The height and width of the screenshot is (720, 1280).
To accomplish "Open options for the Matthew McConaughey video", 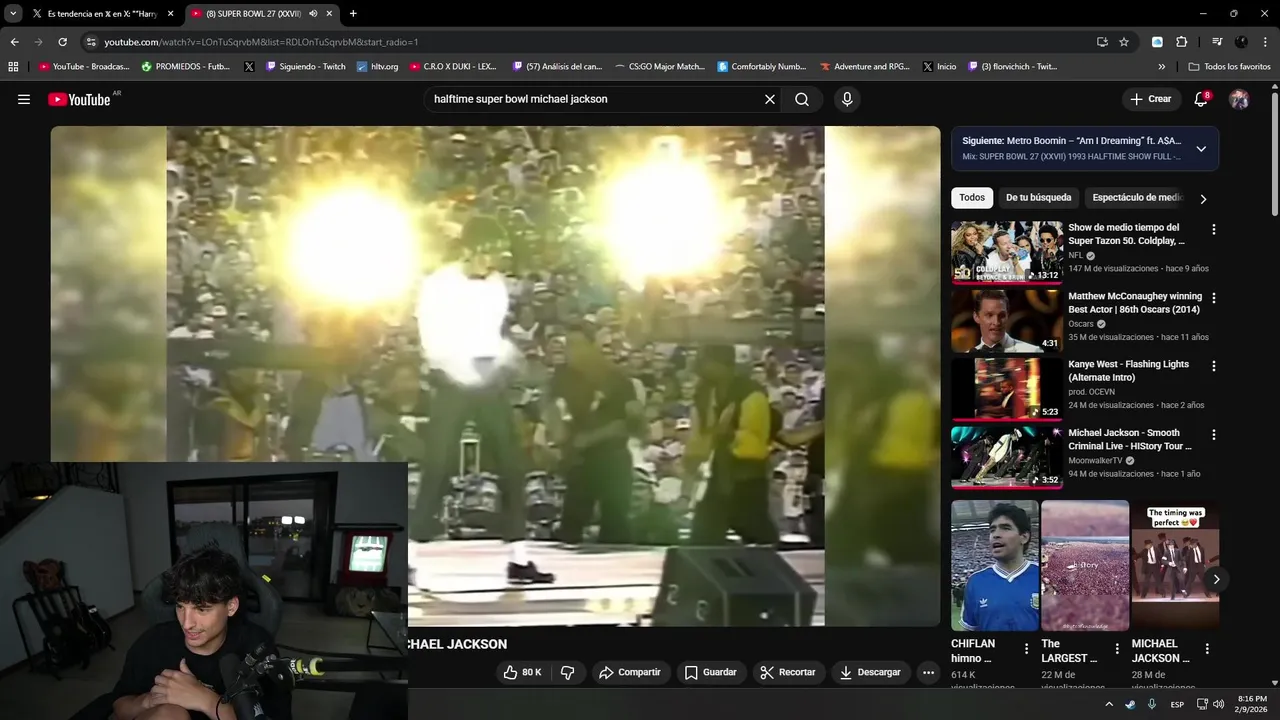I will click(1214, 298).
